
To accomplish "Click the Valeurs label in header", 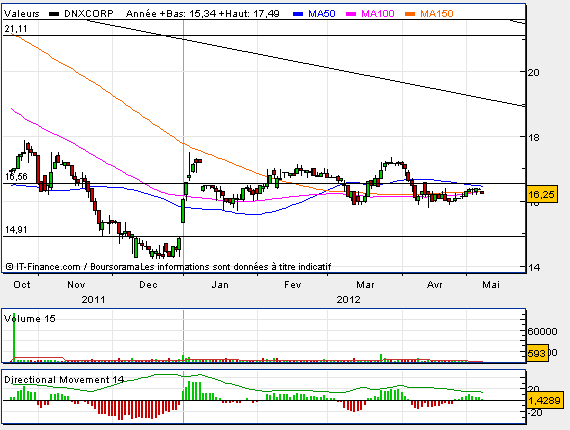I will coord(21,14).
